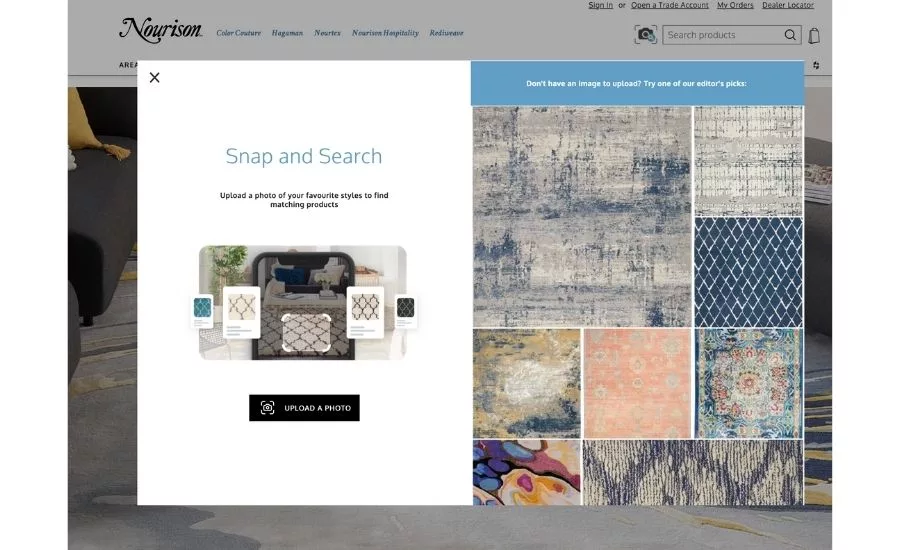Viewport: 900px width, 550px height.
Task: Select the Color Couture brand tab
Action: (239, 33)
